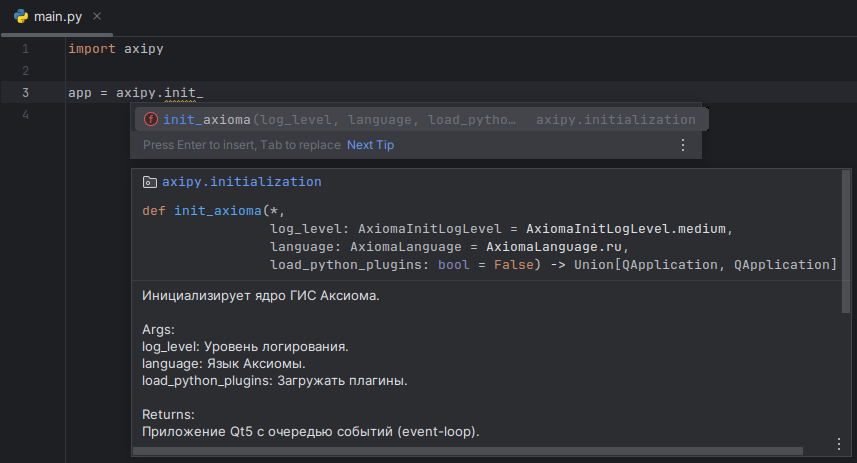Screen dimensions: 857x463
Task: Click first QApplication in return type
Action: click(x=669, y=265)
